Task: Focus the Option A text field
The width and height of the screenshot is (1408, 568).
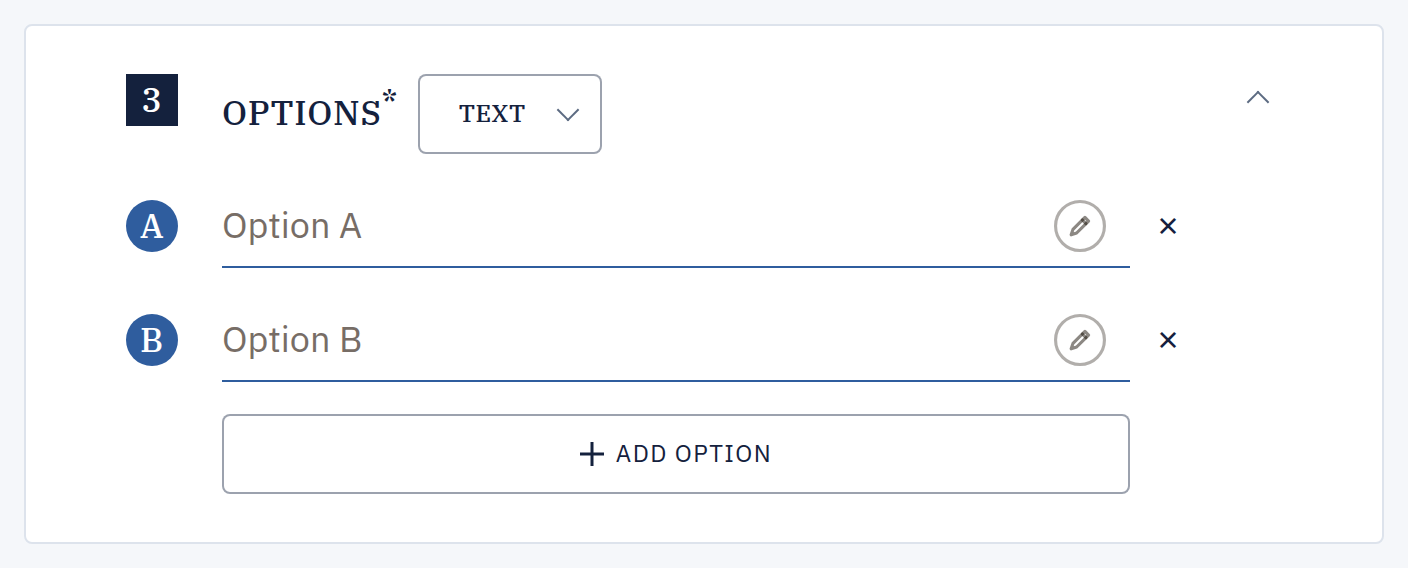Action: [635, 227]
